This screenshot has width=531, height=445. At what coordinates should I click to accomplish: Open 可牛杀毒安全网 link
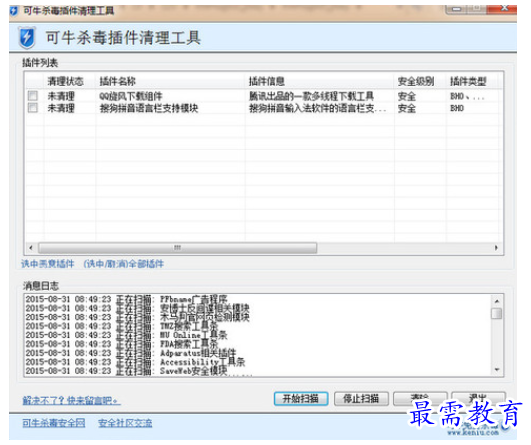tap(54, 423)
